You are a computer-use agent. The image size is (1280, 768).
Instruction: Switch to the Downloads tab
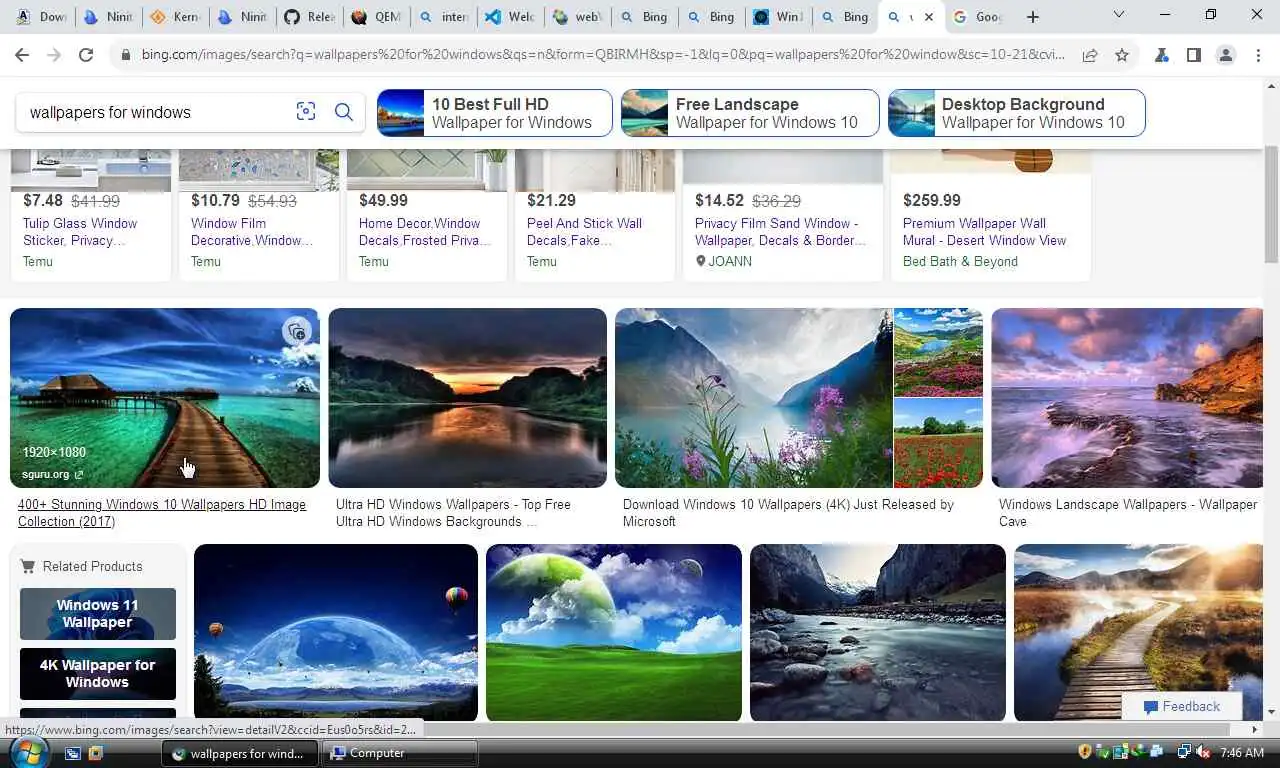point(41,17)
